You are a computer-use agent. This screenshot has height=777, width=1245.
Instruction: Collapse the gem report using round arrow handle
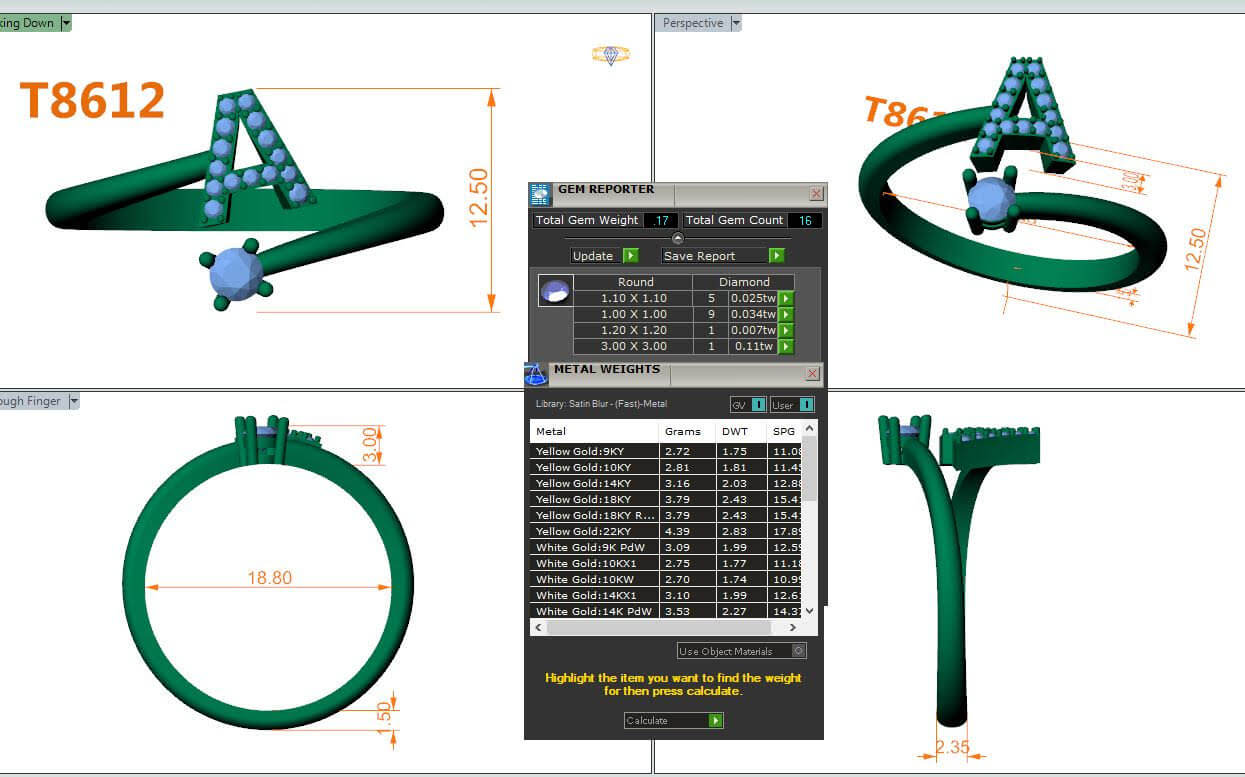(x=678, y=238)
